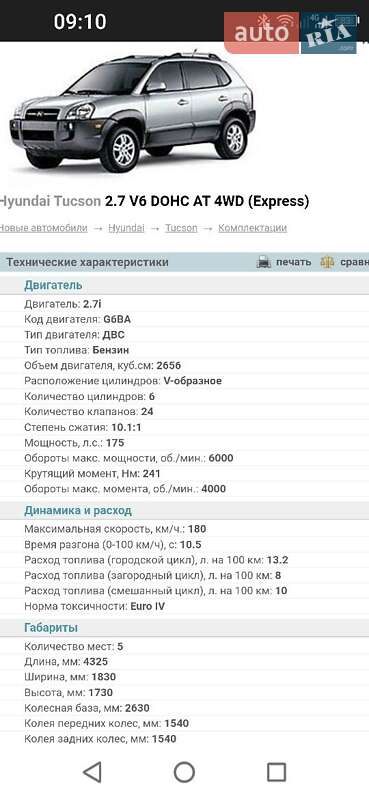Click the Расположение цилиндров V-образное row
The height and width of the screenshot is (800, 369).
[184, 381]
